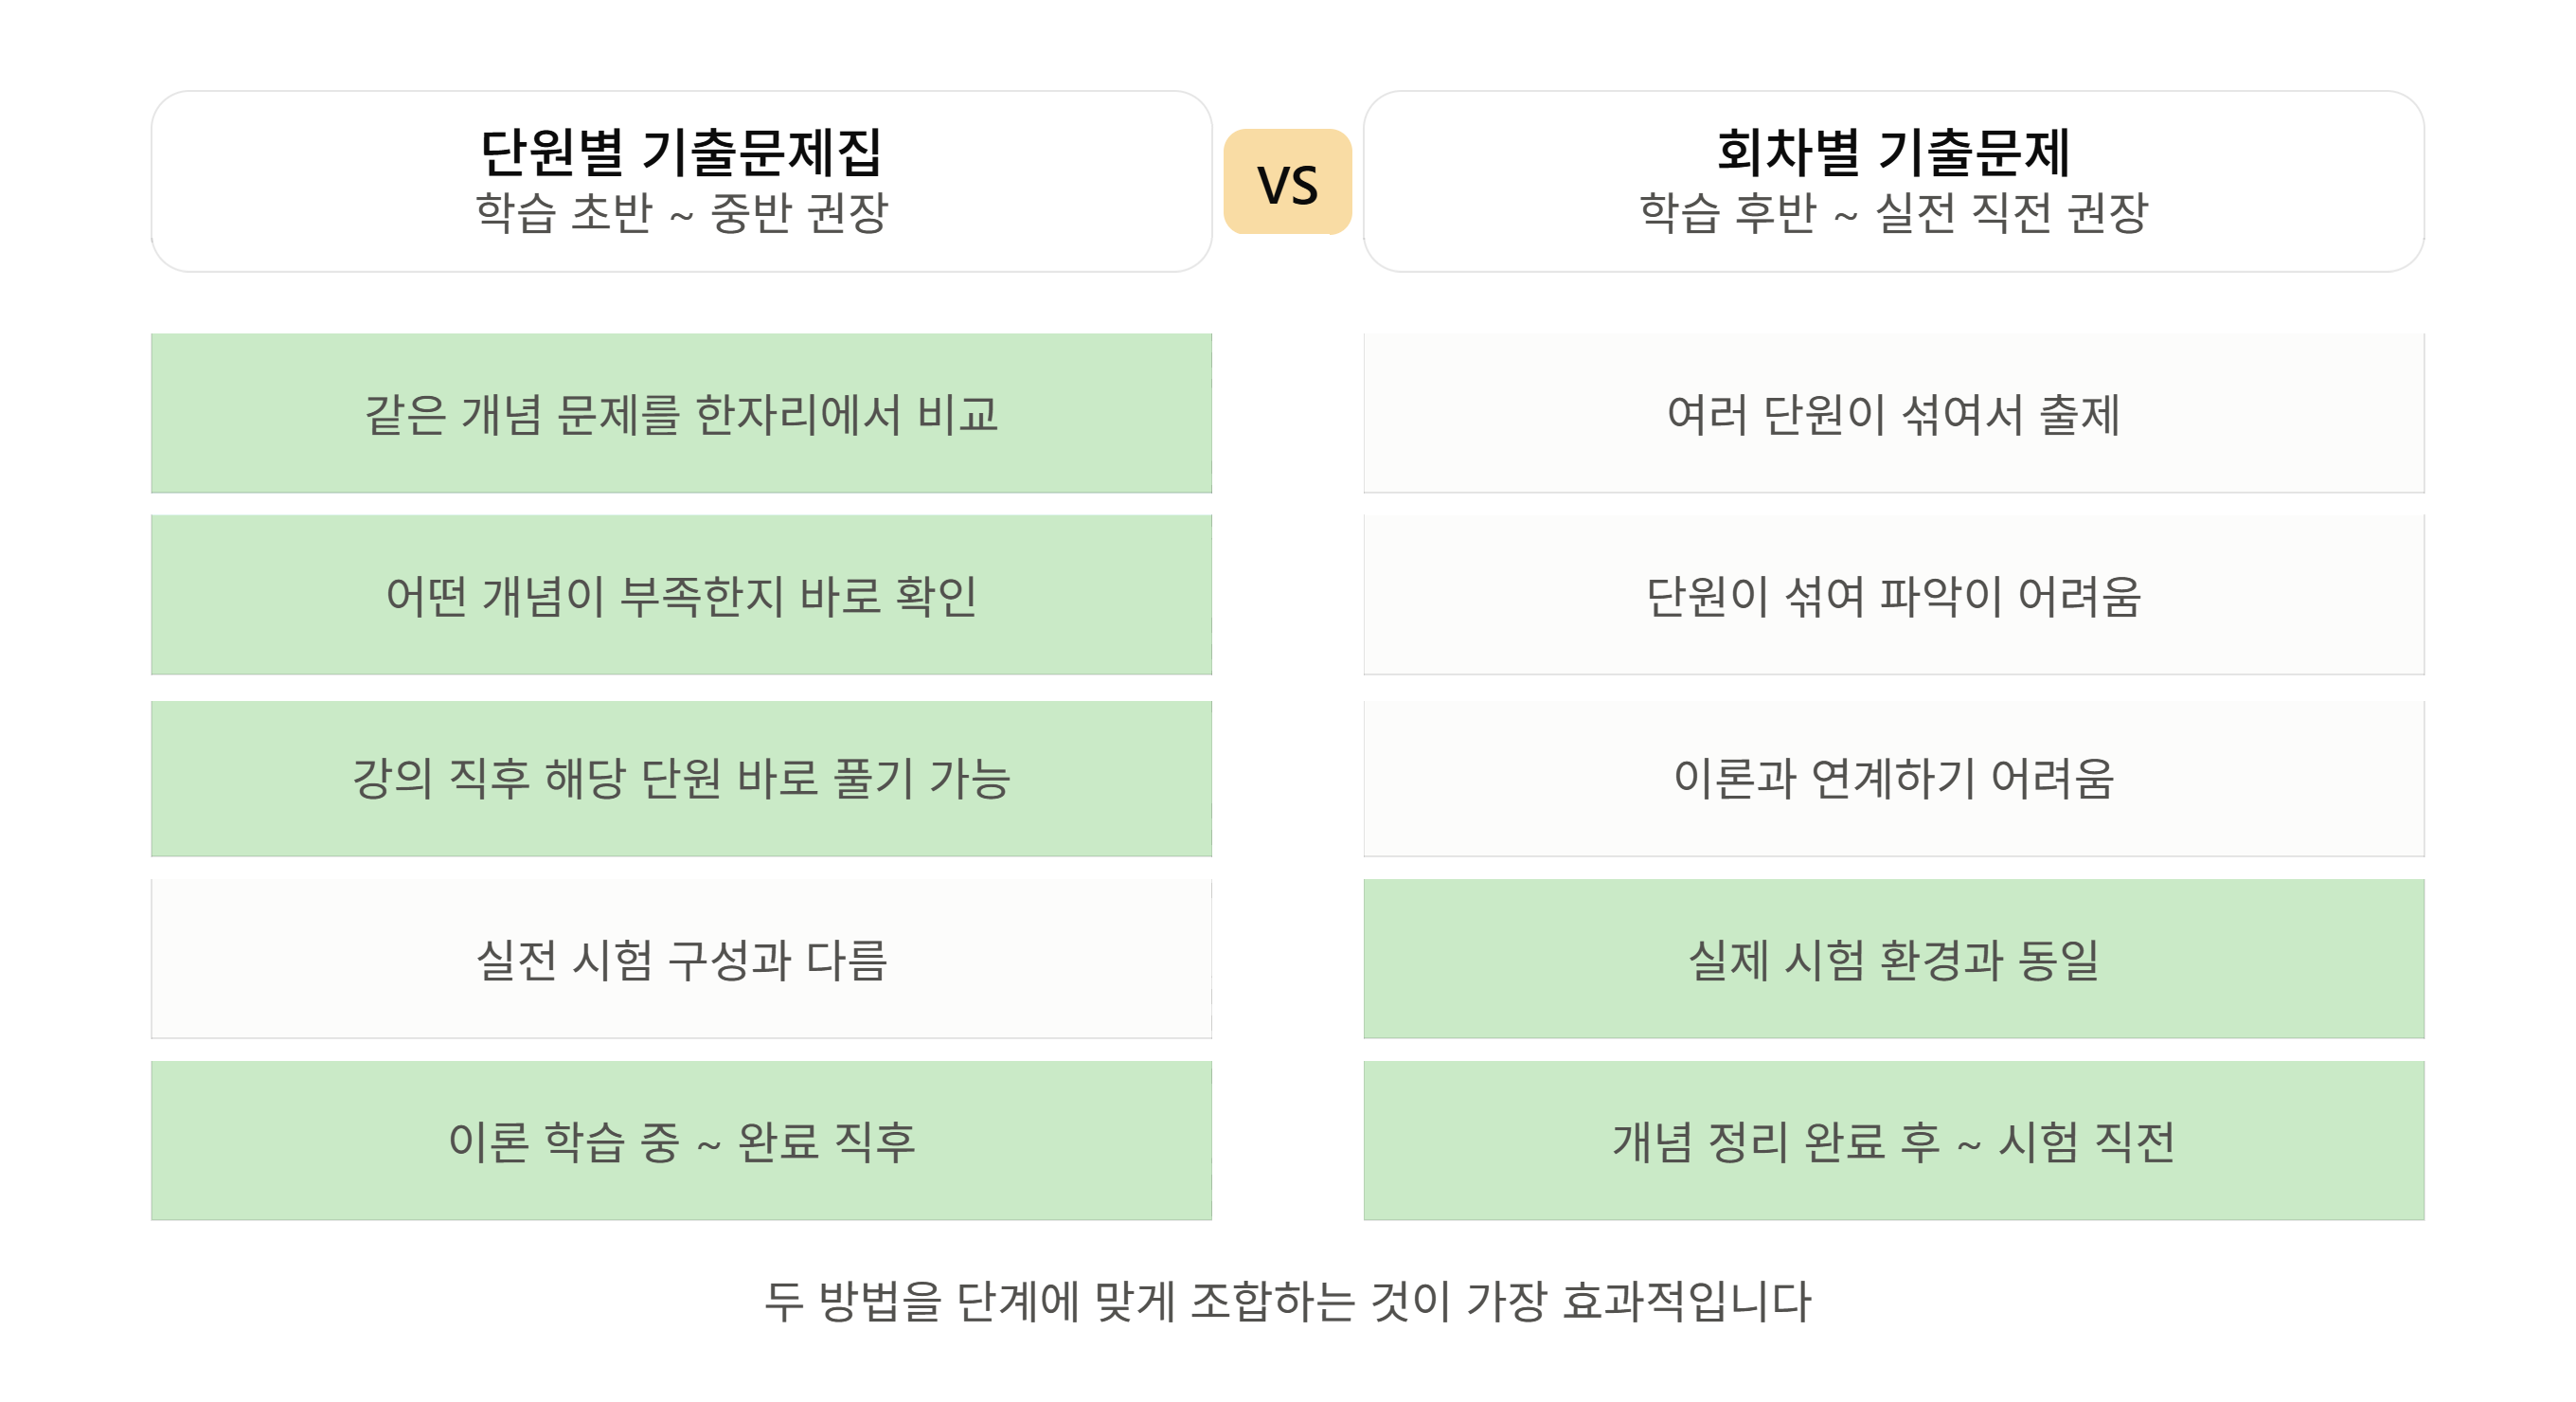This screenshot has height=1402, width=2576.
Task: Click the 이론 학습 중 ~ 완료 직후 box
Action: pos(681,1141)
